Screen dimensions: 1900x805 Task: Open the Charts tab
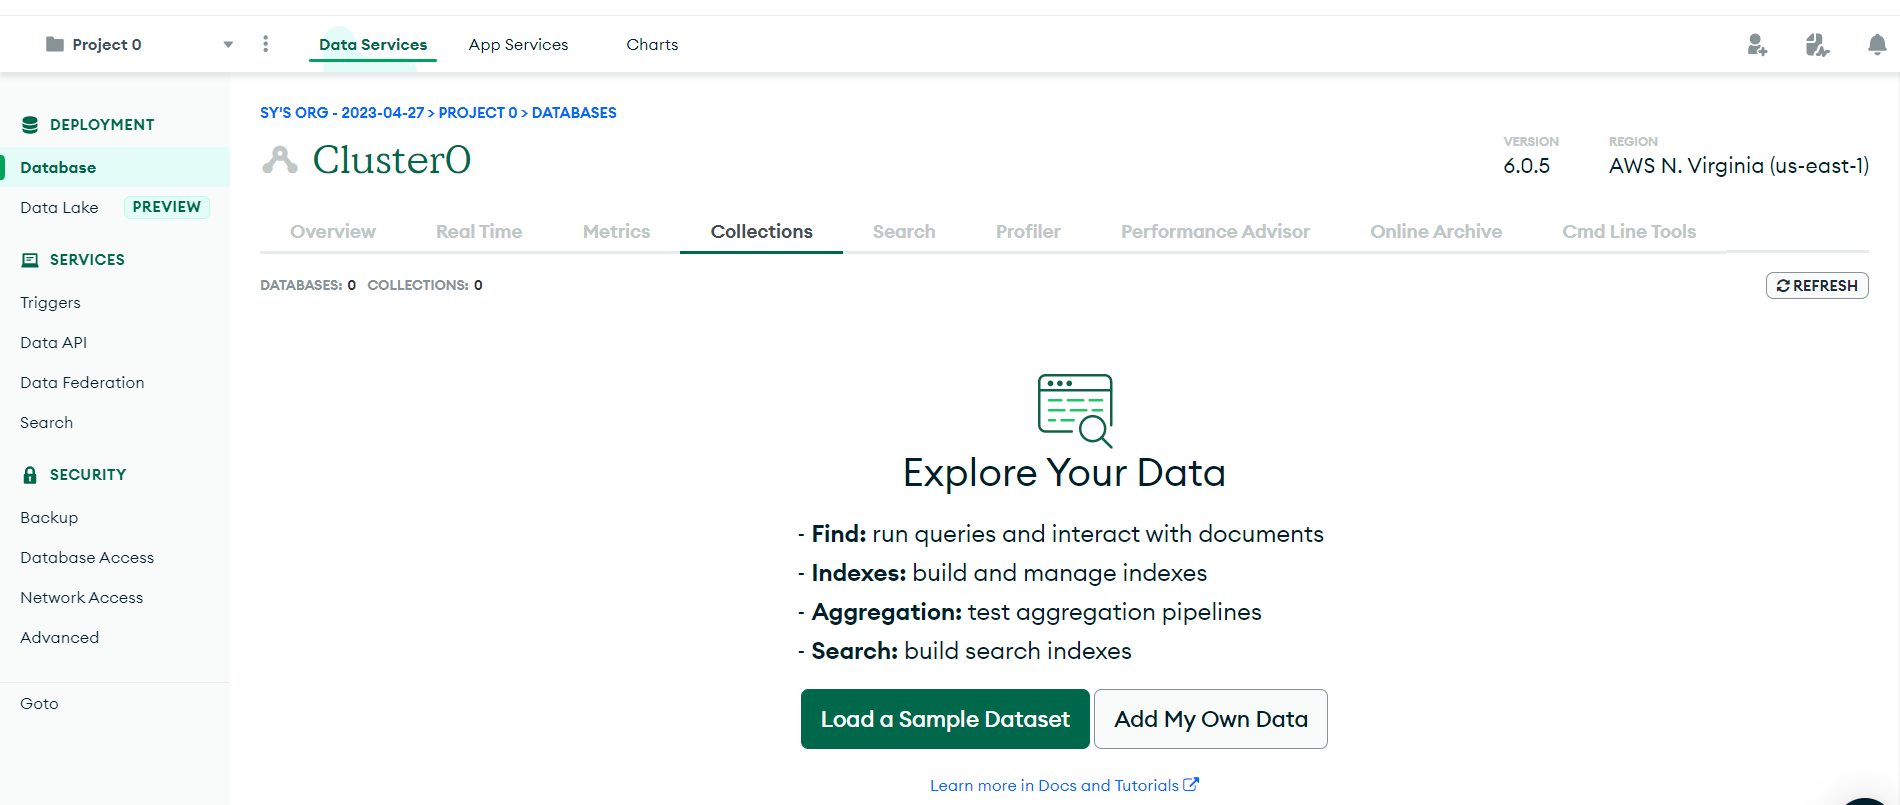tap(652, 44)
